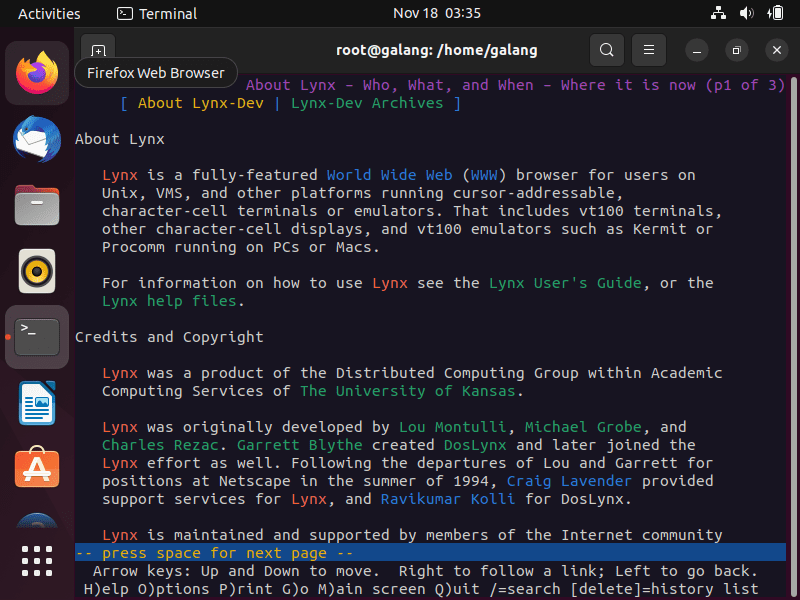
Task: Click the 'Arrow keys: Up and Down to move' help line
Action: click(x=425, y=571)
